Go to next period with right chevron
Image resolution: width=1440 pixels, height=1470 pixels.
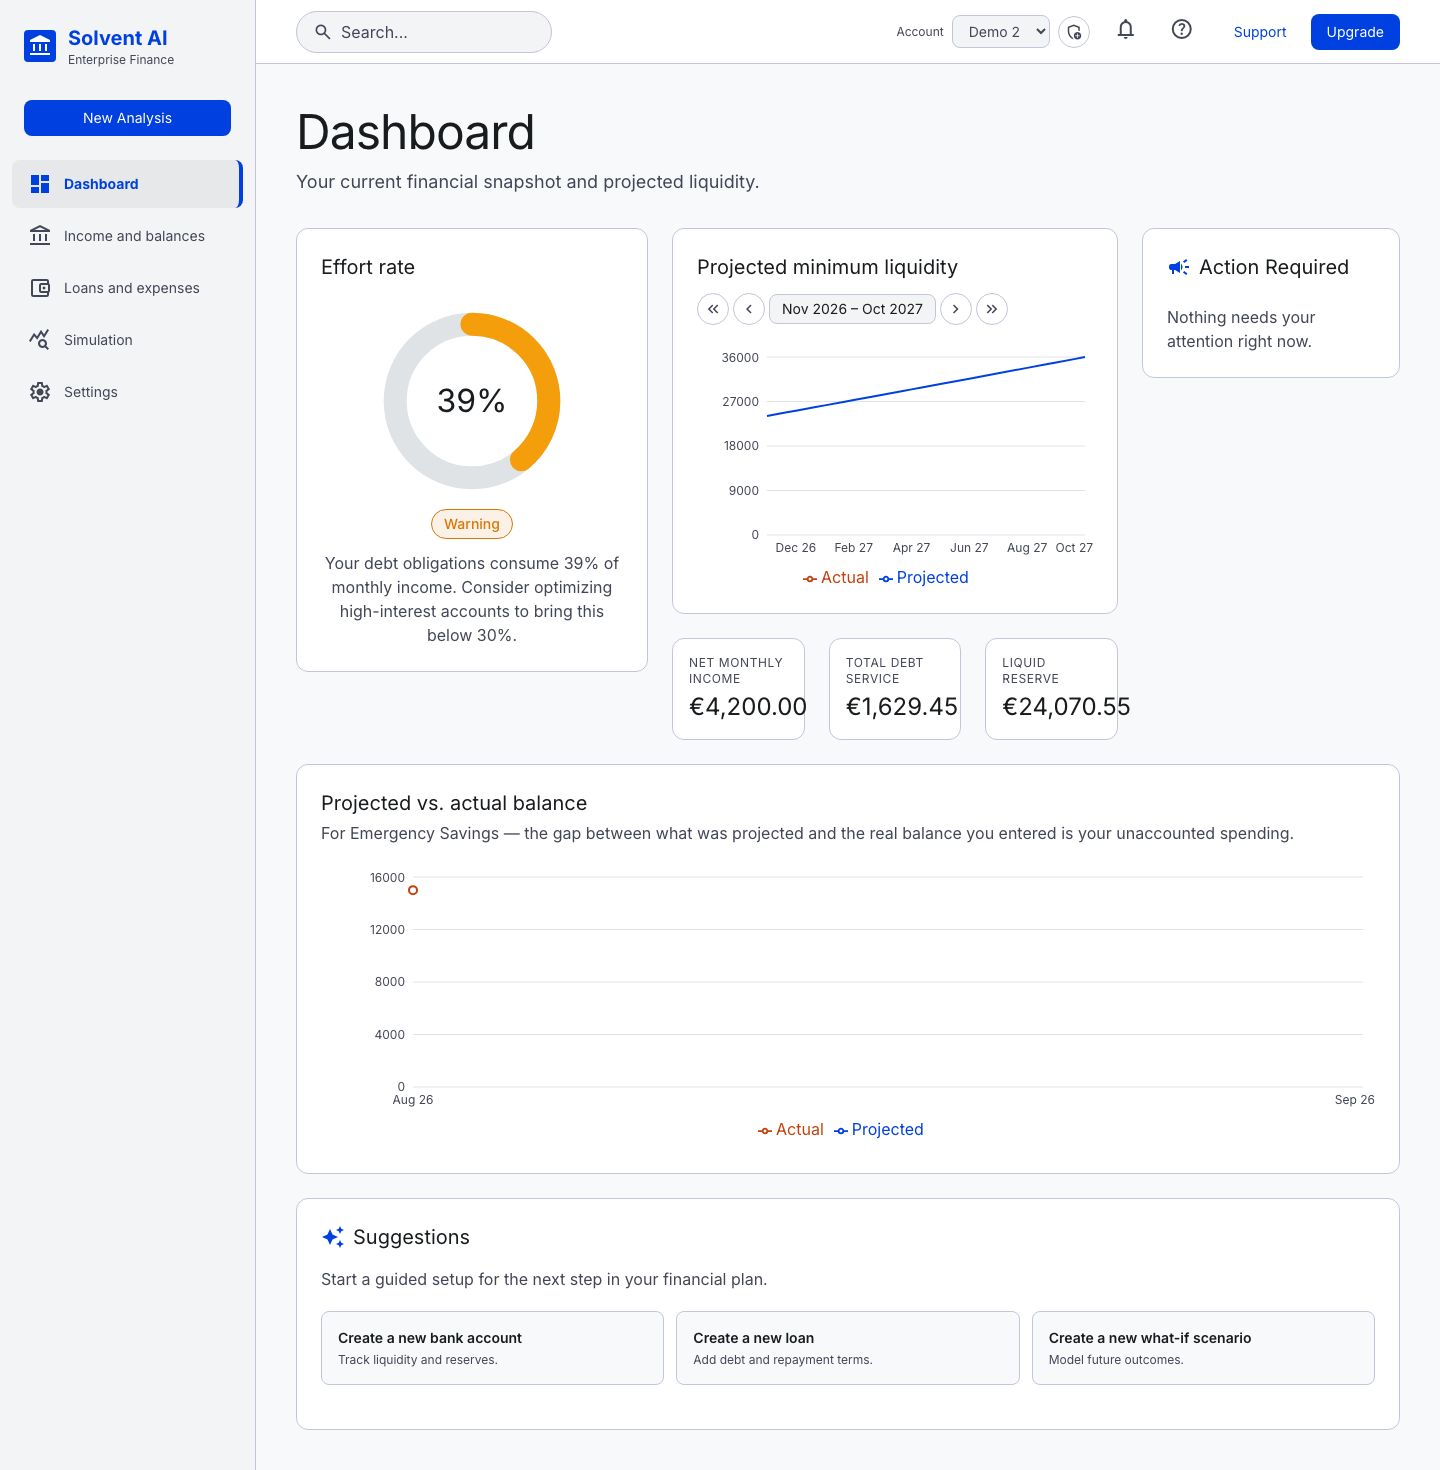point(956,309)
